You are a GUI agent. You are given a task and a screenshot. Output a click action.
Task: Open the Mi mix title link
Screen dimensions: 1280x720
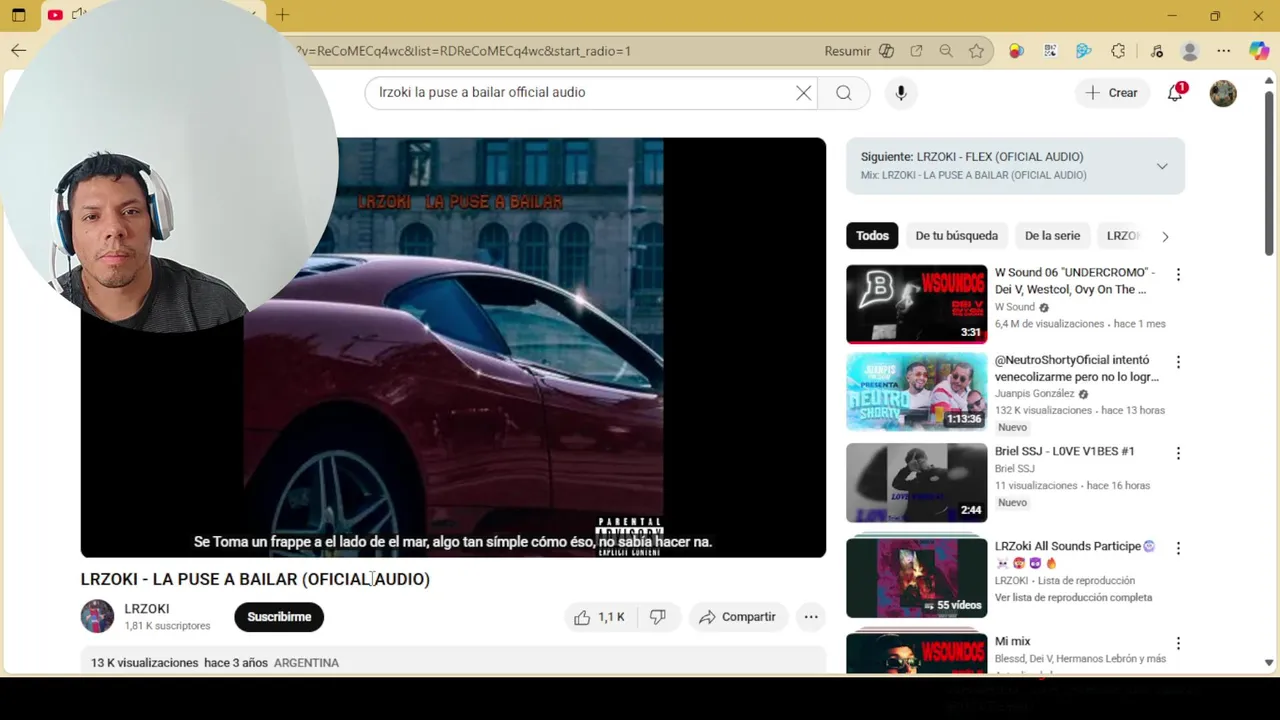[x=1012, y=642]
